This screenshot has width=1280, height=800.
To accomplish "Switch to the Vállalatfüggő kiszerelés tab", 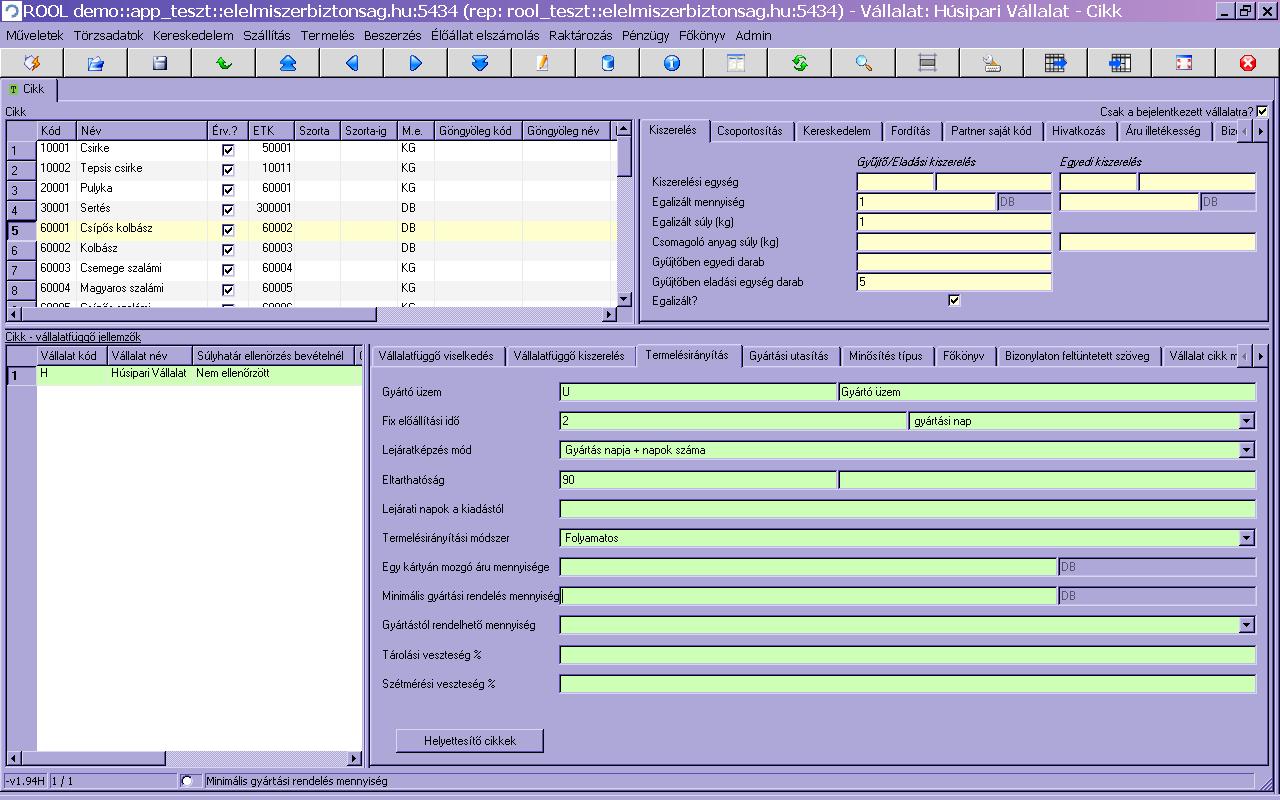I will (569, 356).
